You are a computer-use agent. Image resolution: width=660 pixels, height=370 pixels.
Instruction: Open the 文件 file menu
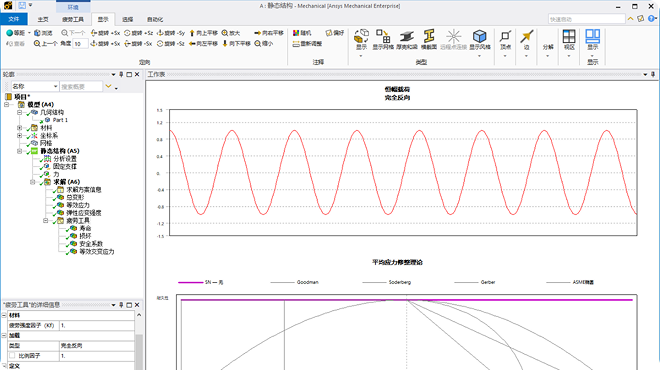(x=14, y=19)
